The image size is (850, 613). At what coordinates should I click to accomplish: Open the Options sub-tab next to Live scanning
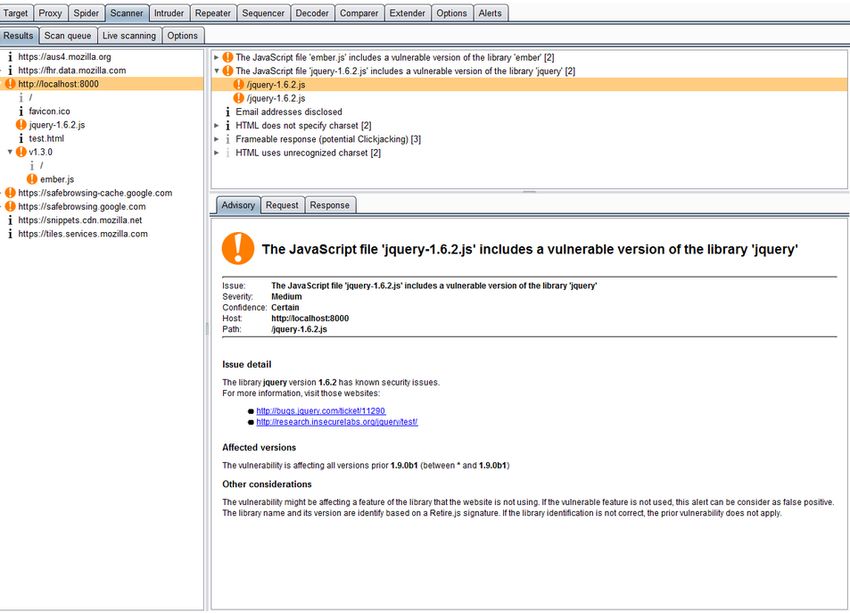183,36
